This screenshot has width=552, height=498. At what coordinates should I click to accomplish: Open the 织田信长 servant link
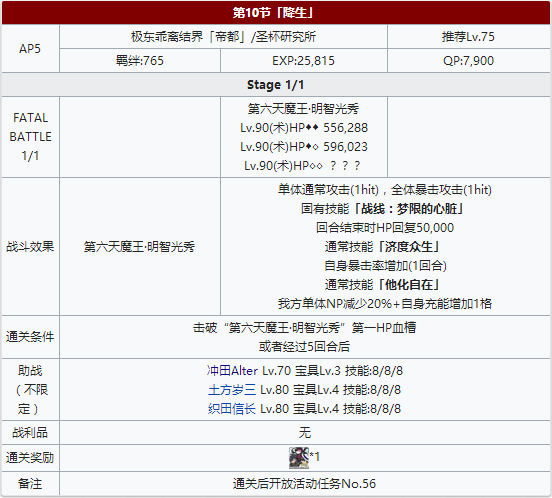pyautogui.click(x=232, y=409)
